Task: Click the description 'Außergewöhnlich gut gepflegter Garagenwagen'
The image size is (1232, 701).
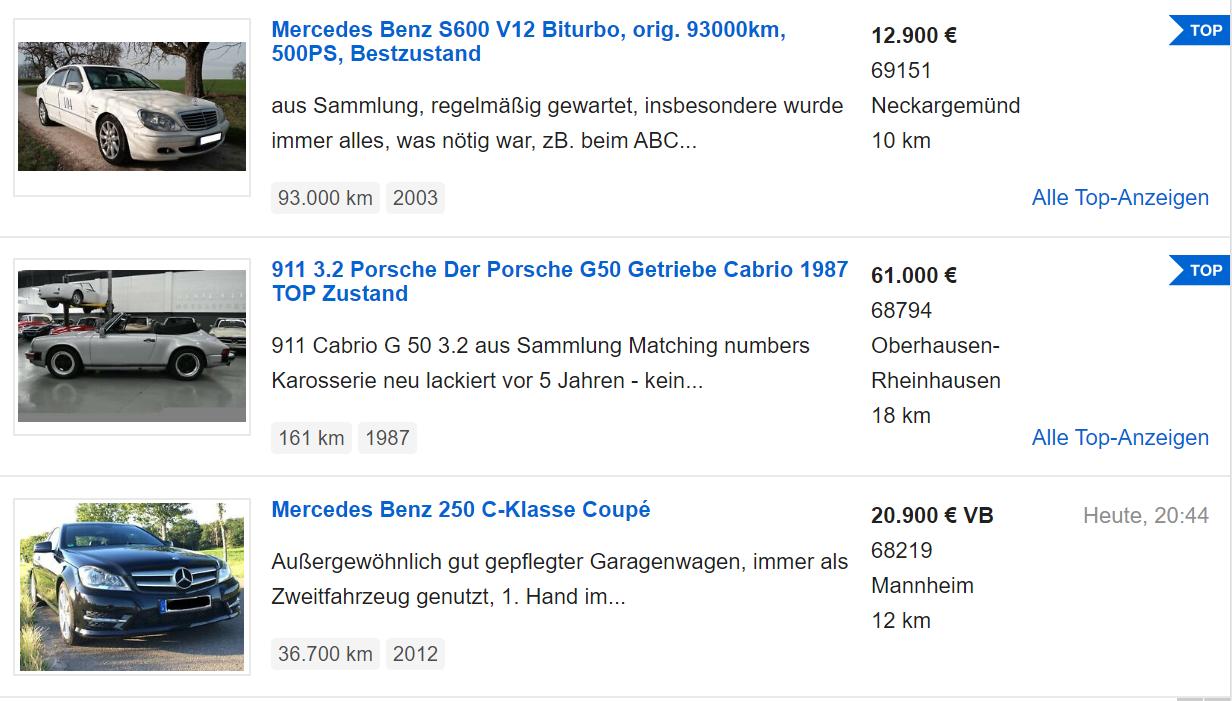Action: (x=559, y=579)
